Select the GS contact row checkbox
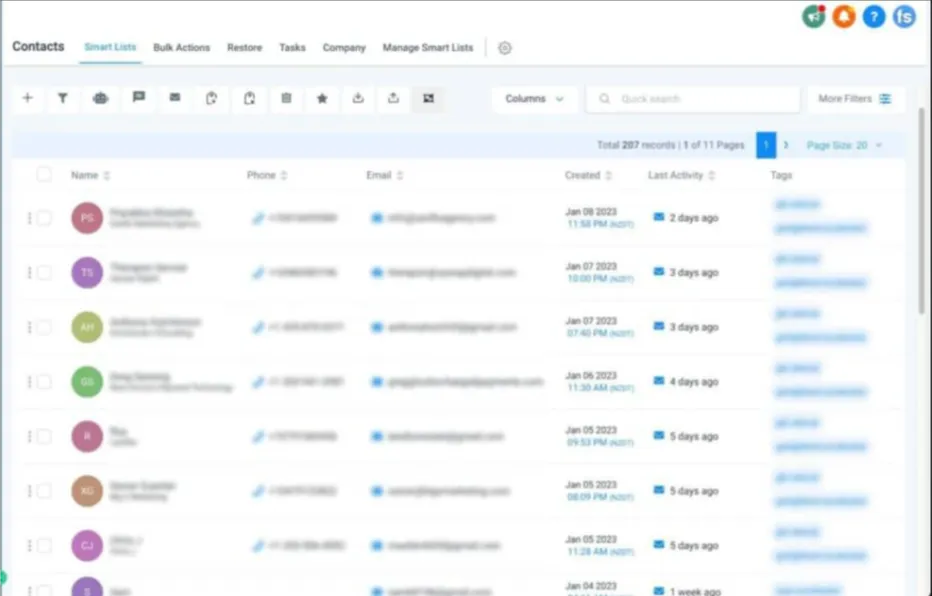The width and height of the screenshot is (932, 596). [44, 382]
